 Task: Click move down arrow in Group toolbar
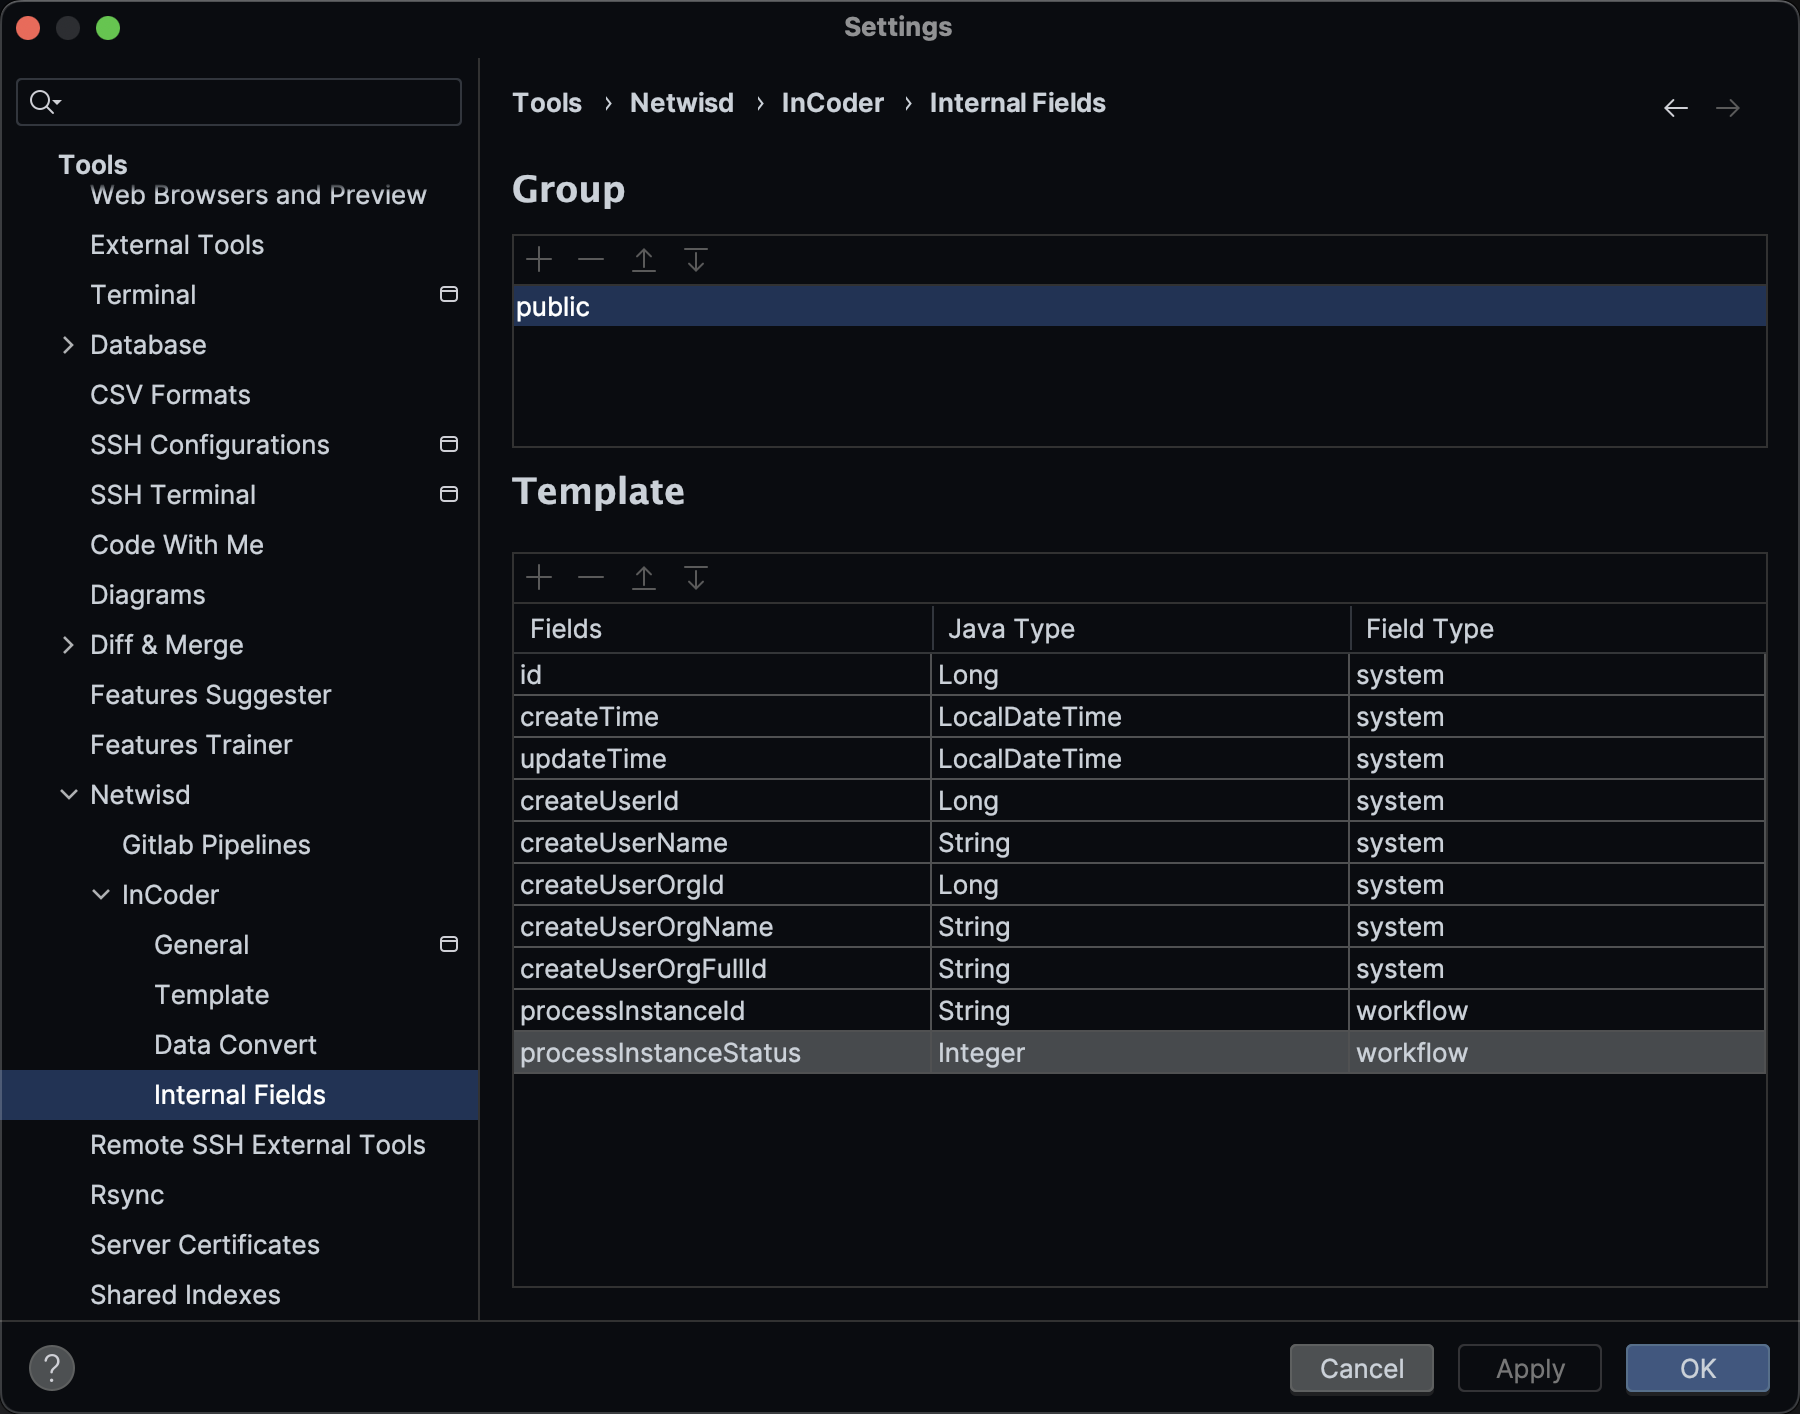point(696,260)
